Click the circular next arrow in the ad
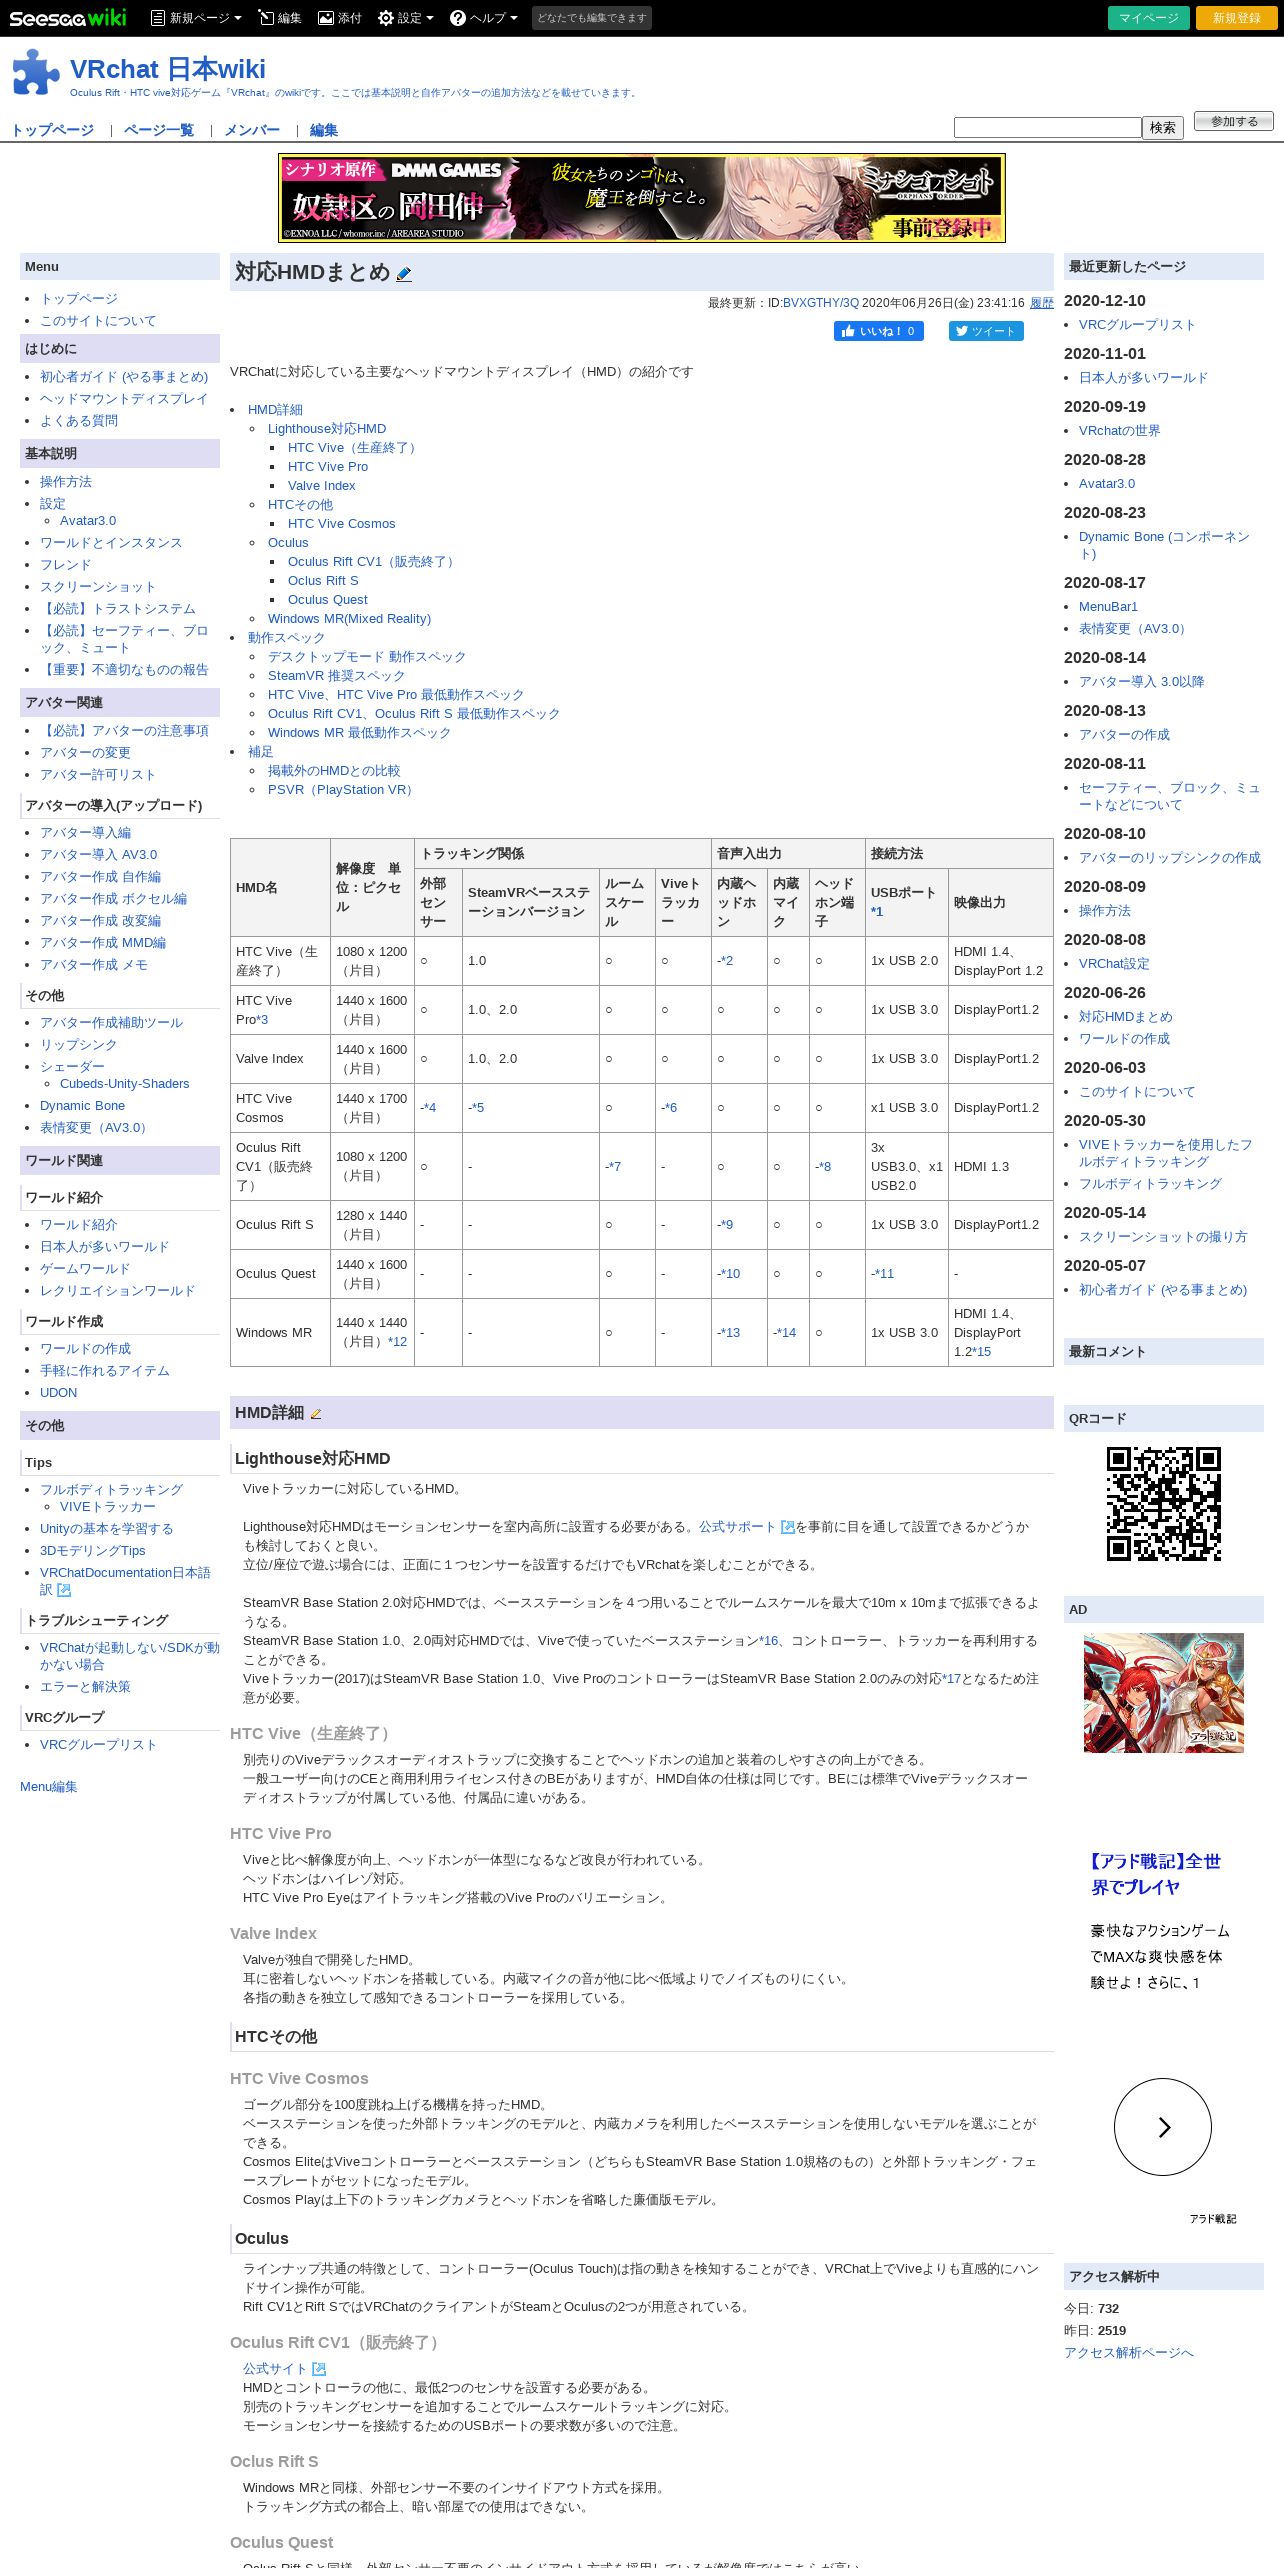The height and width of the screenshot is (2568, 1284). pyautogui.click(x=1163, y=2127)
